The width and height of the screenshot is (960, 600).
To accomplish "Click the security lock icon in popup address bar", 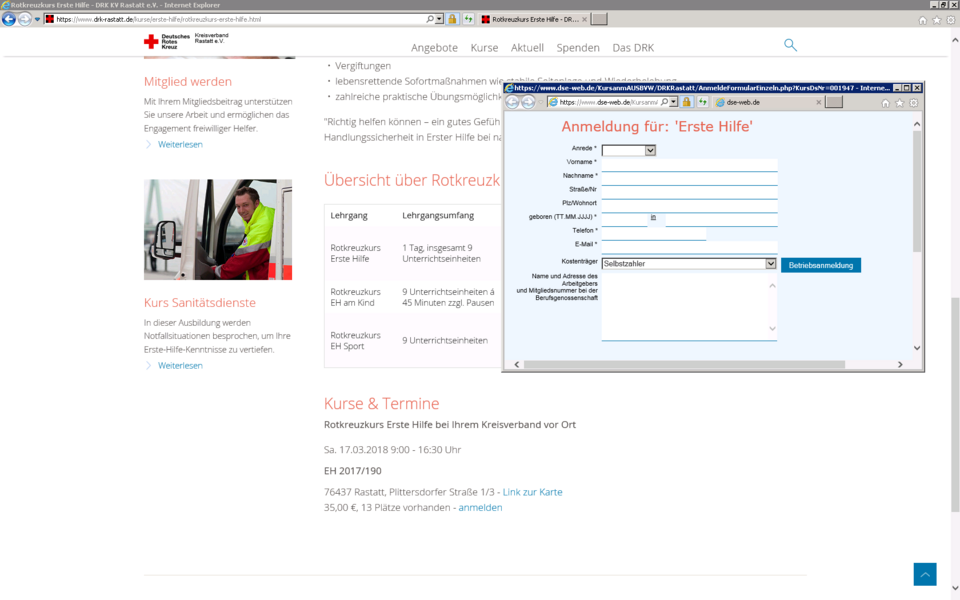I will point(688,102).
